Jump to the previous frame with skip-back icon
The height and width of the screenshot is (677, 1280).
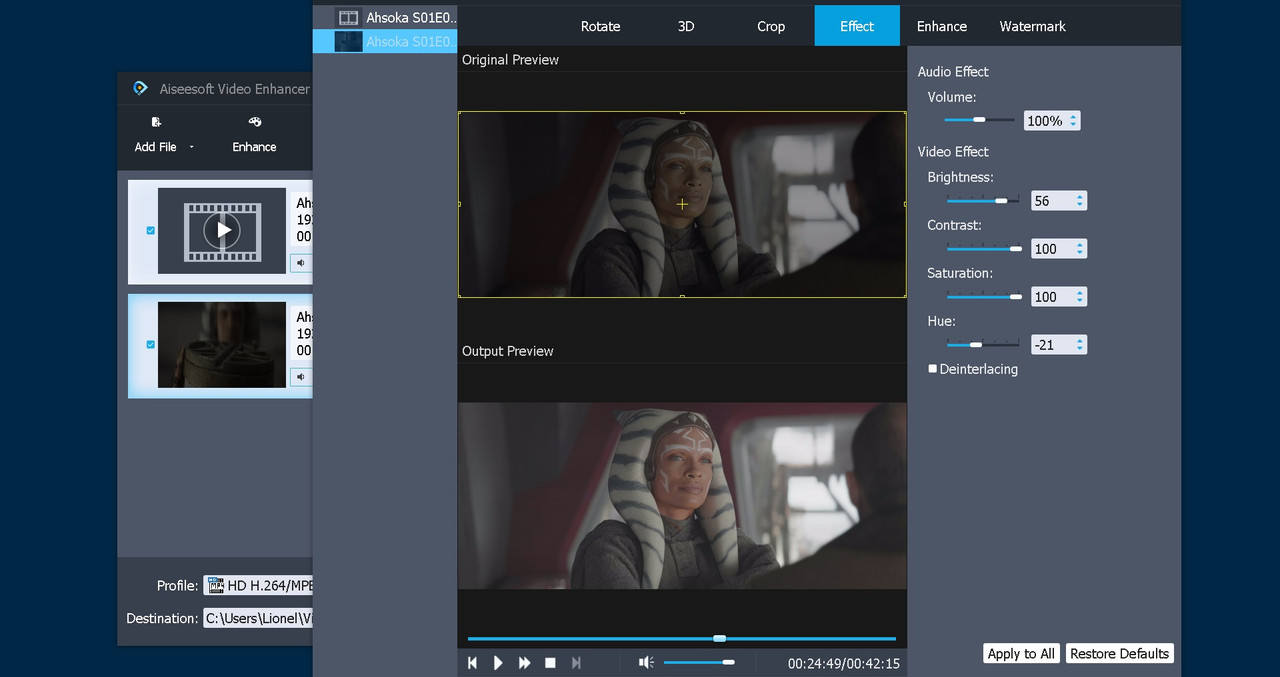pyautogui.click(x=473, y=663)
